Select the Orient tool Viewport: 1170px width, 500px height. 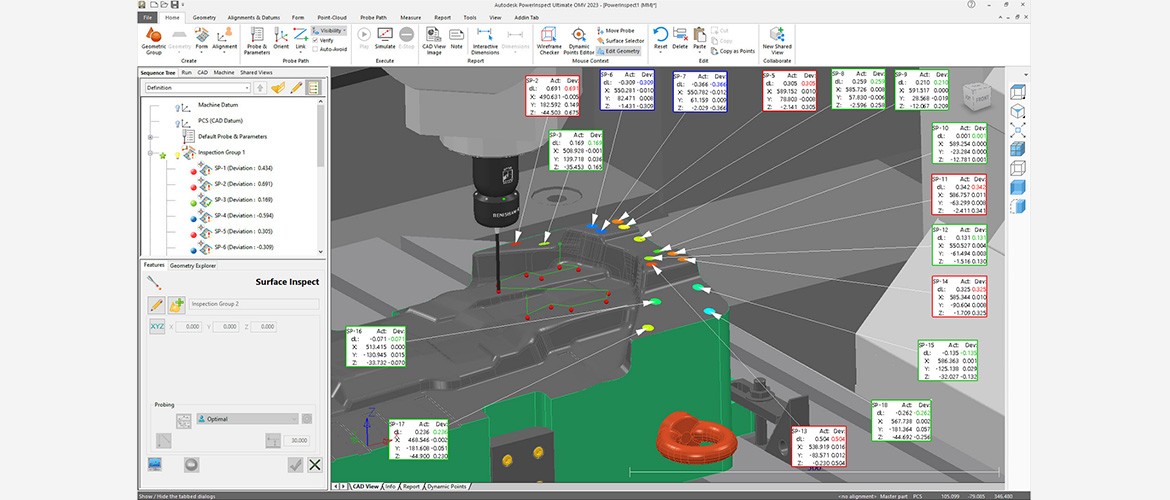281,39
